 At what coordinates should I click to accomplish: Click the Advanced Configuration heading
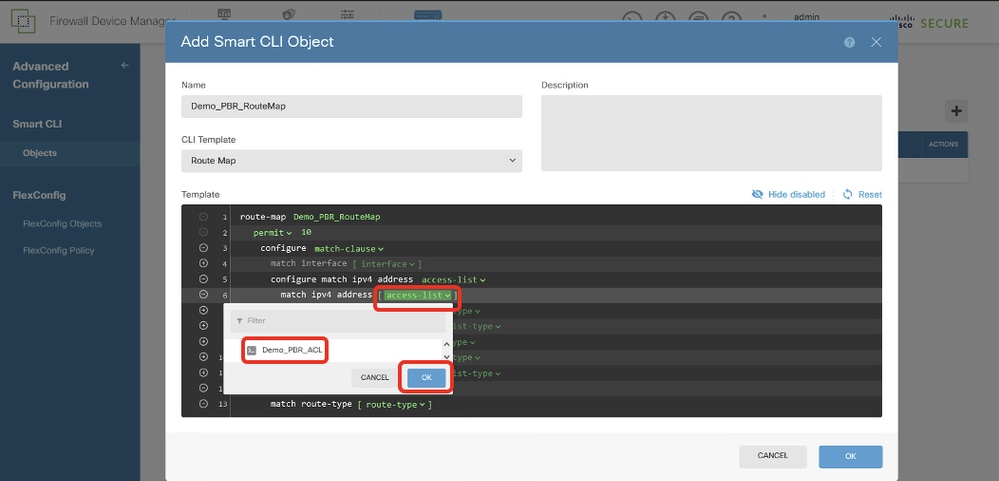50,75
